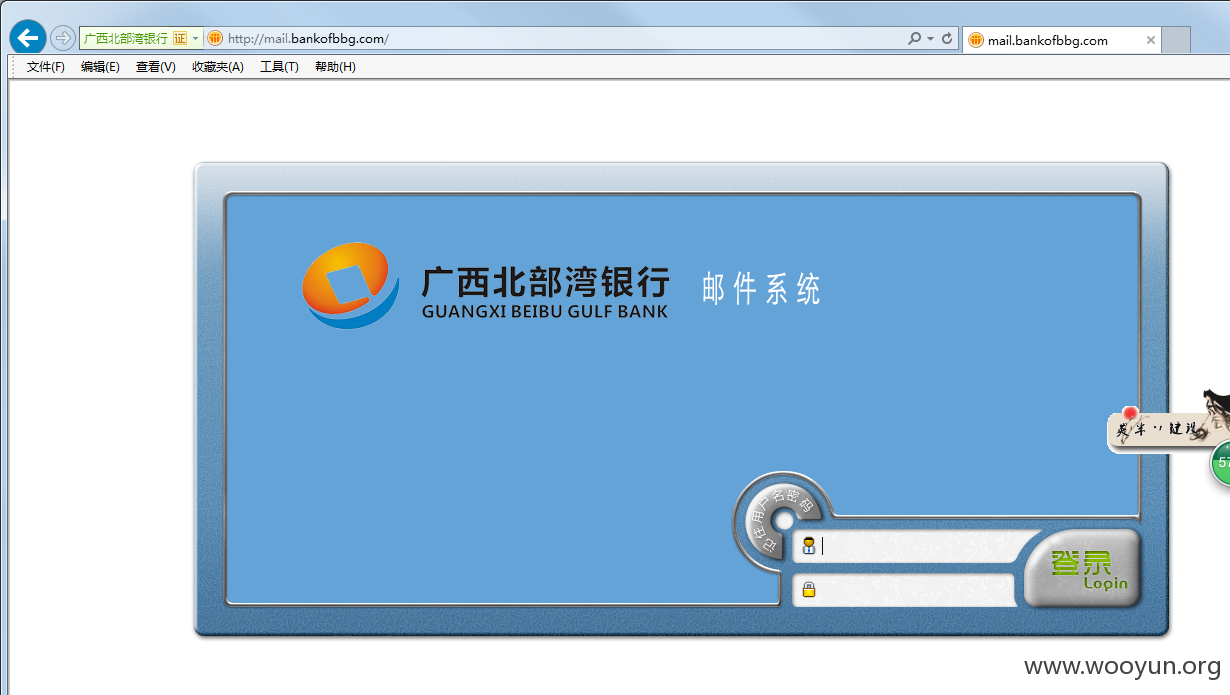
Task: Click the 登录 Login button
Action: pos(1082,568)
